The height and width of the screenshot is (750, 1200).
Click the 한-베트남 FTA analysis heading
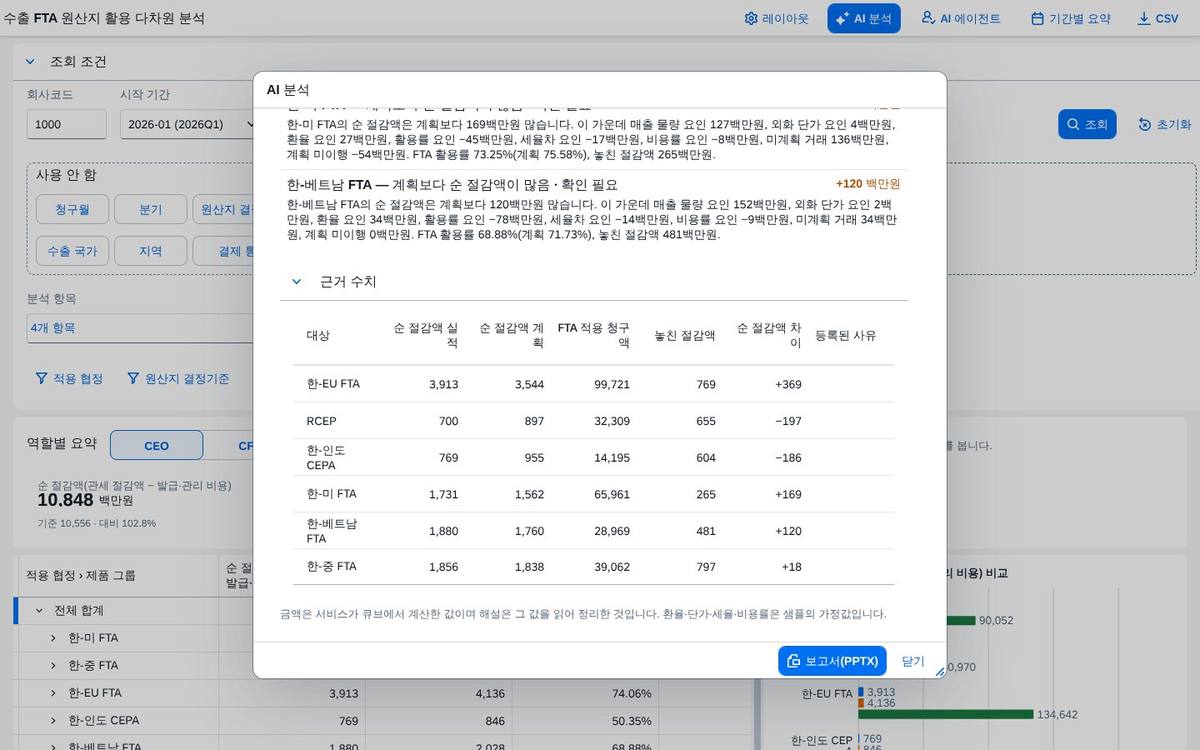click(452, 185)
